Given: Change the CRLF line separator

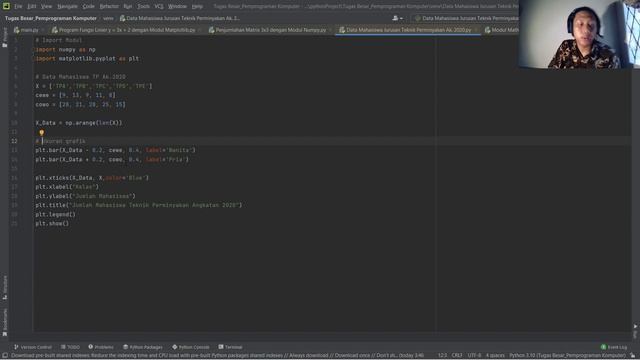Looking at the screenshot, I should (457, 356).
